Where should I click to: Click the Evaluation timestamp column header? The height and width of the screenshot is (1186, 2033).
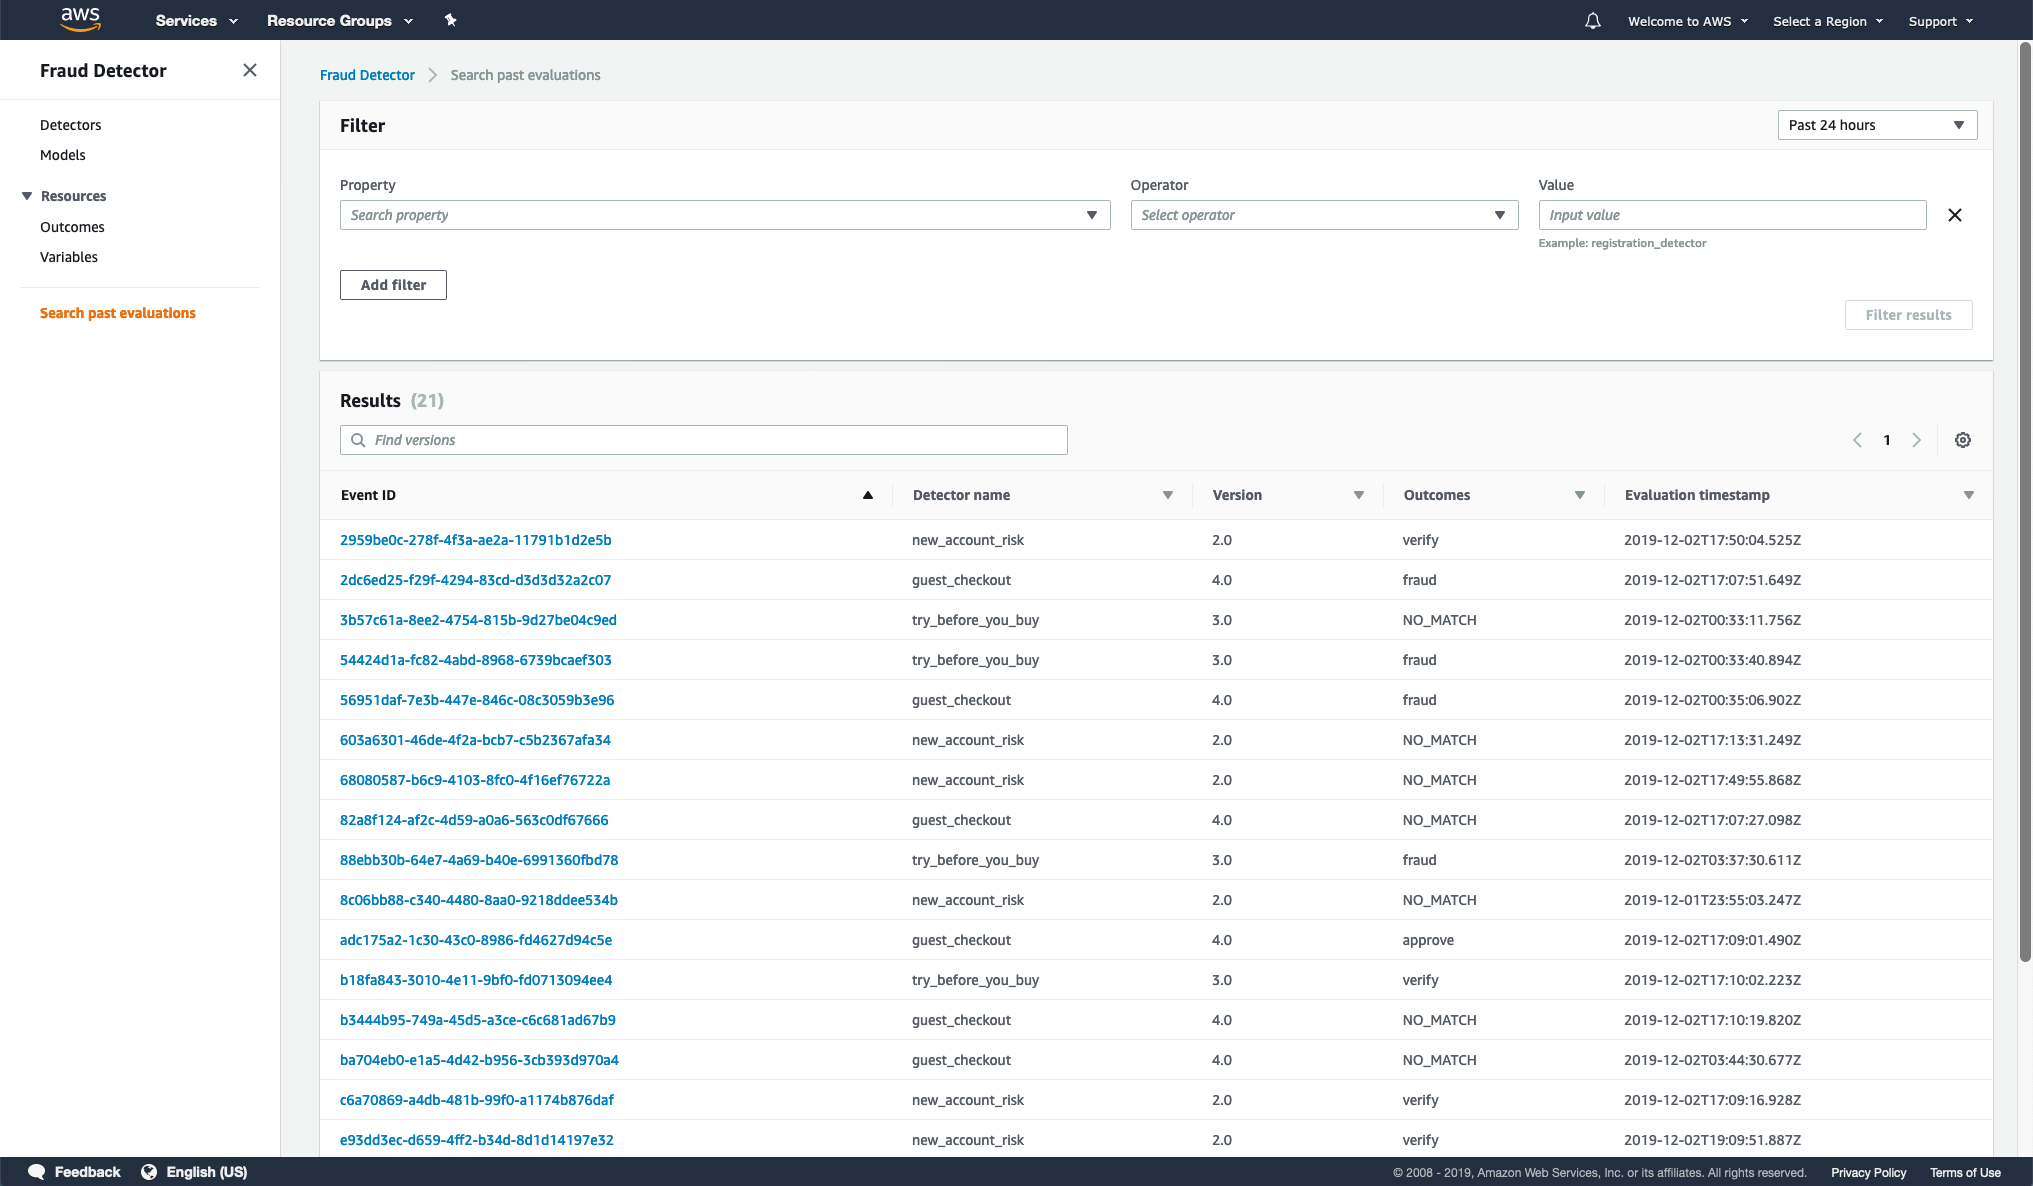point(1697,495)
